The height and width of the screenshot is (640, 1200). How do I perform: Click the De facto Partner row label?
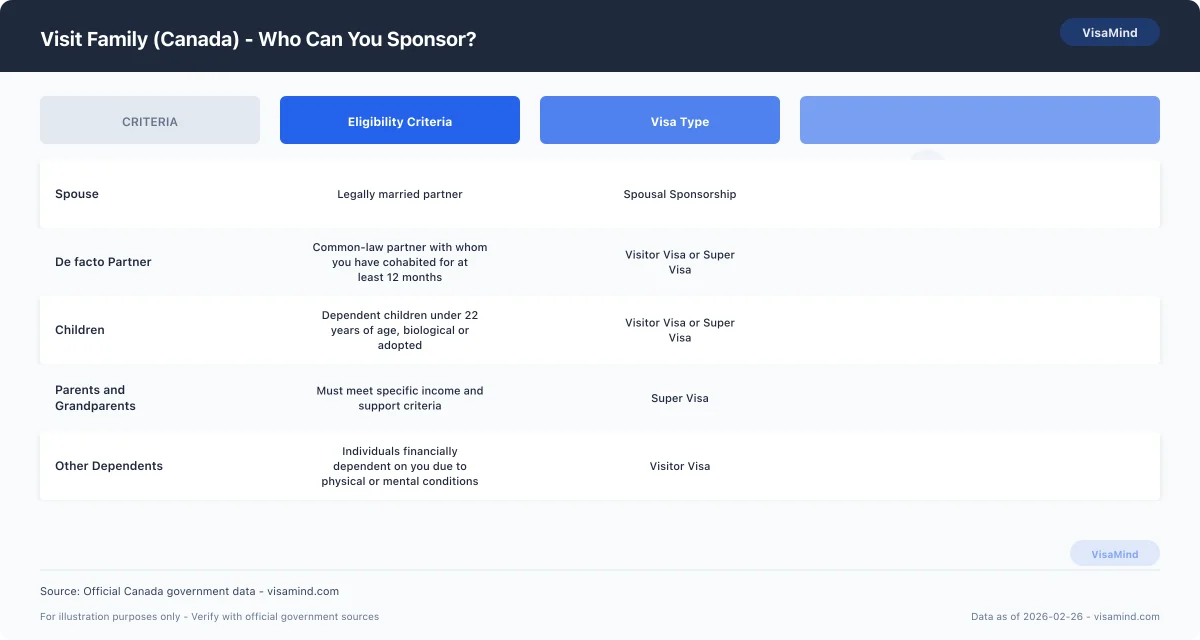coord(103,262)
